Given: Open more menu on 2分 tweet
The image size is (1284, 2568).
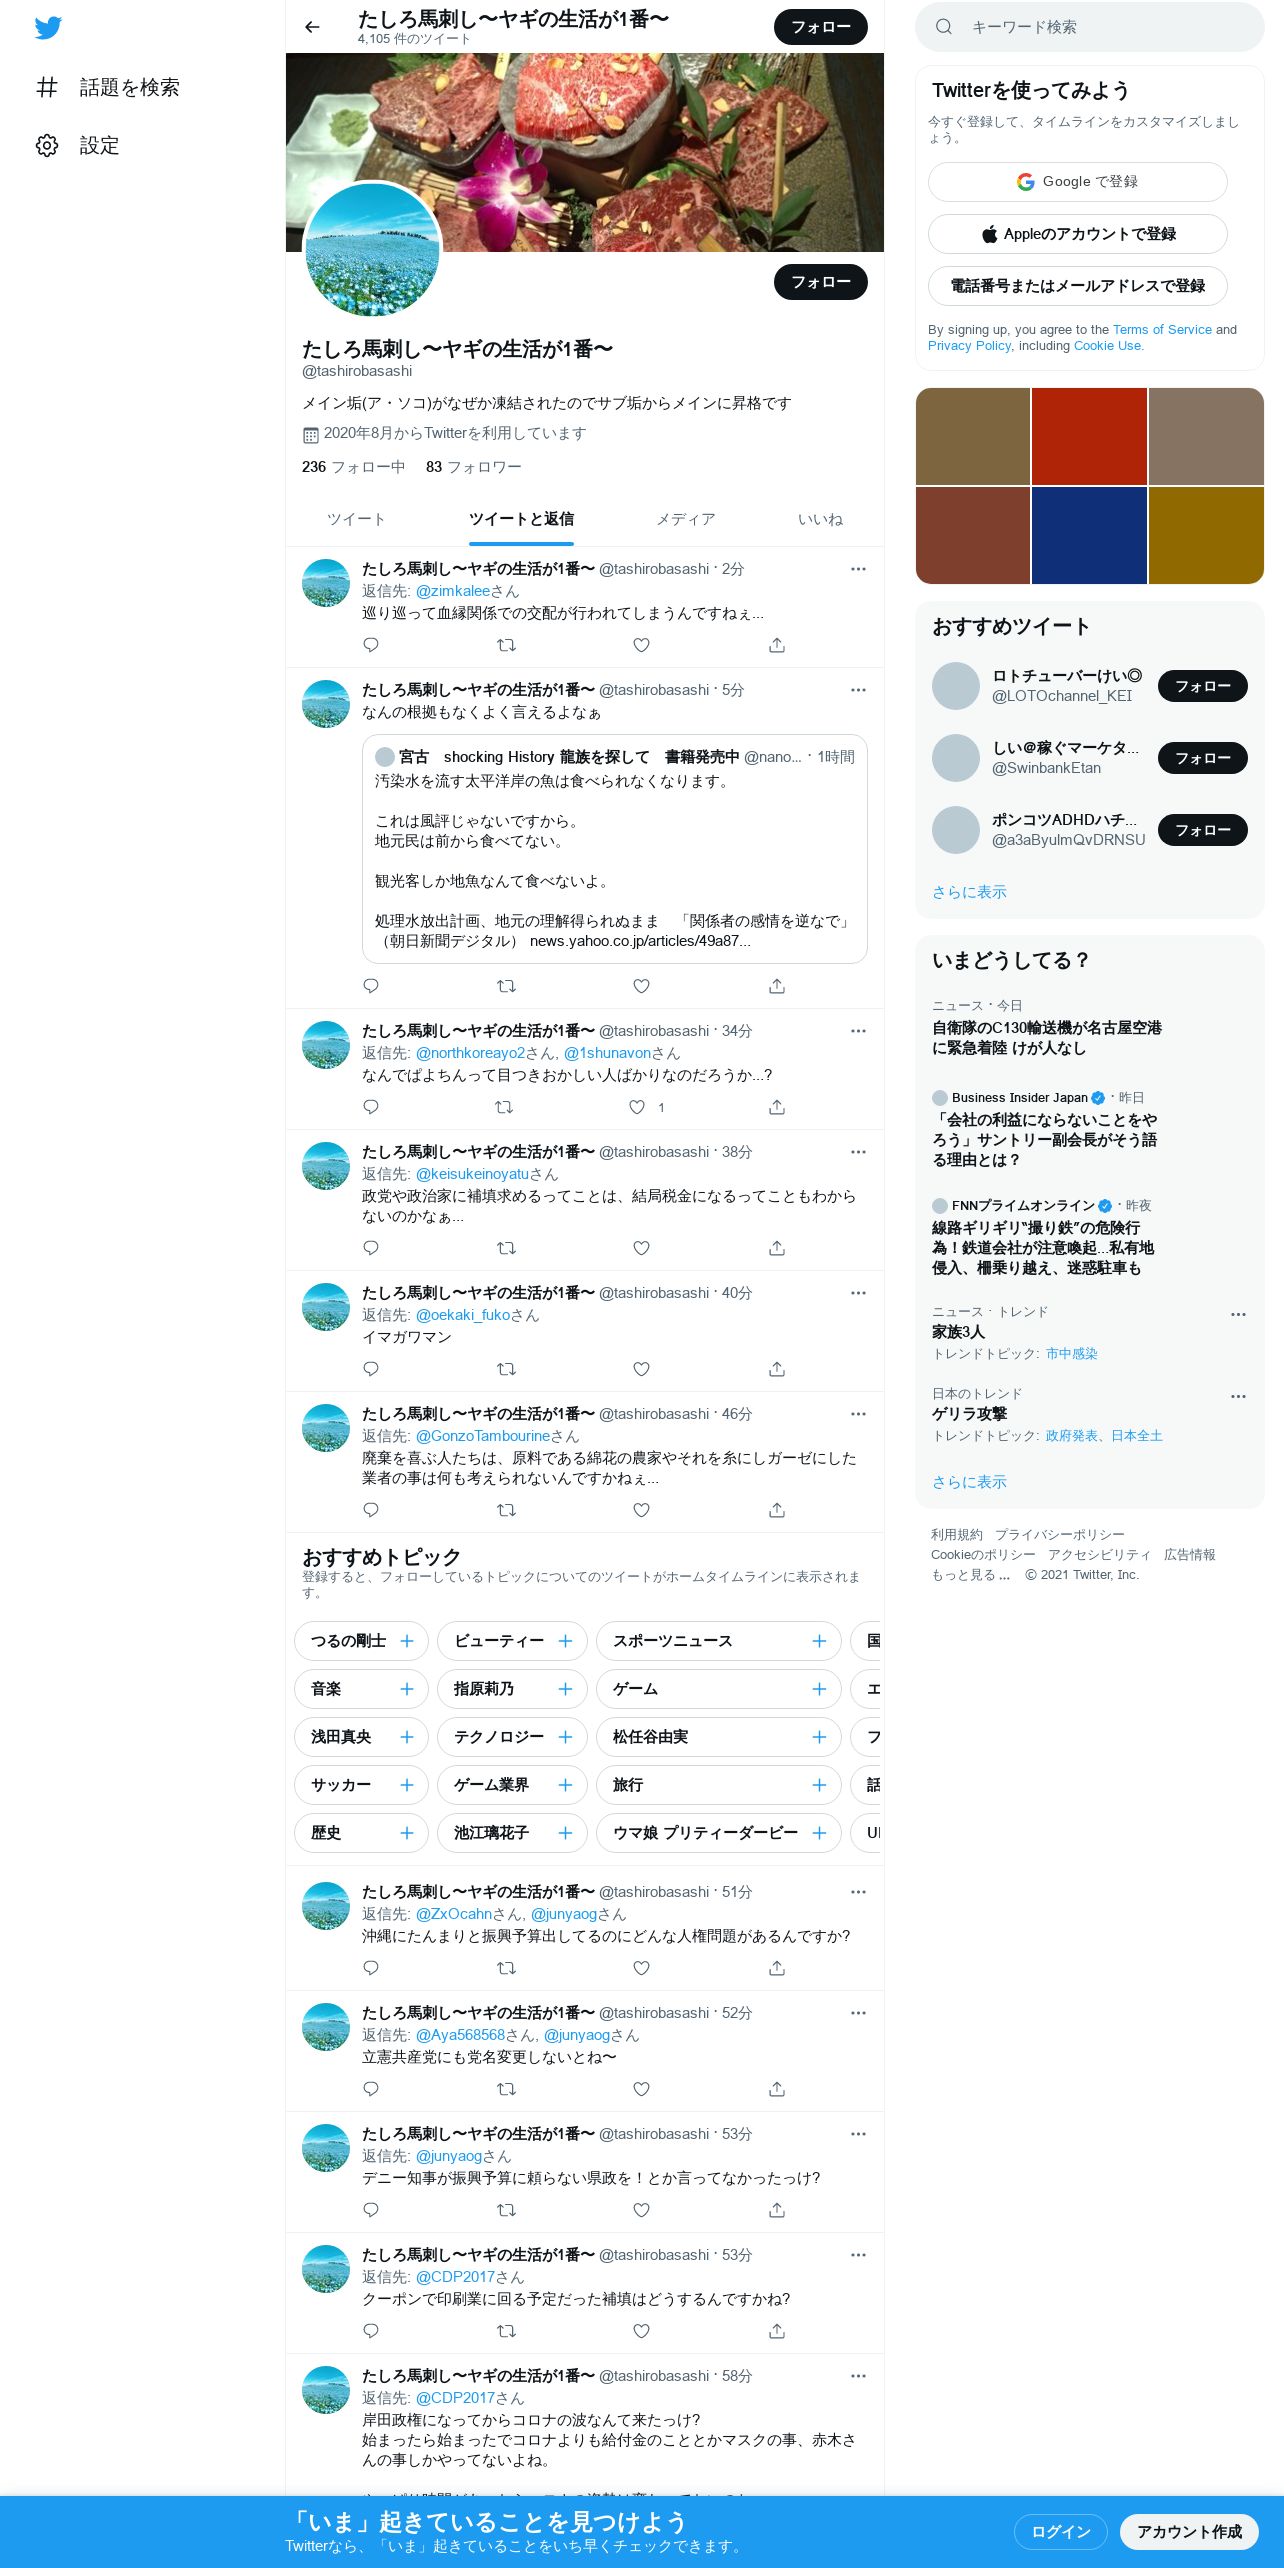Looking at the screenshot, I should click(x=858, y=569).
